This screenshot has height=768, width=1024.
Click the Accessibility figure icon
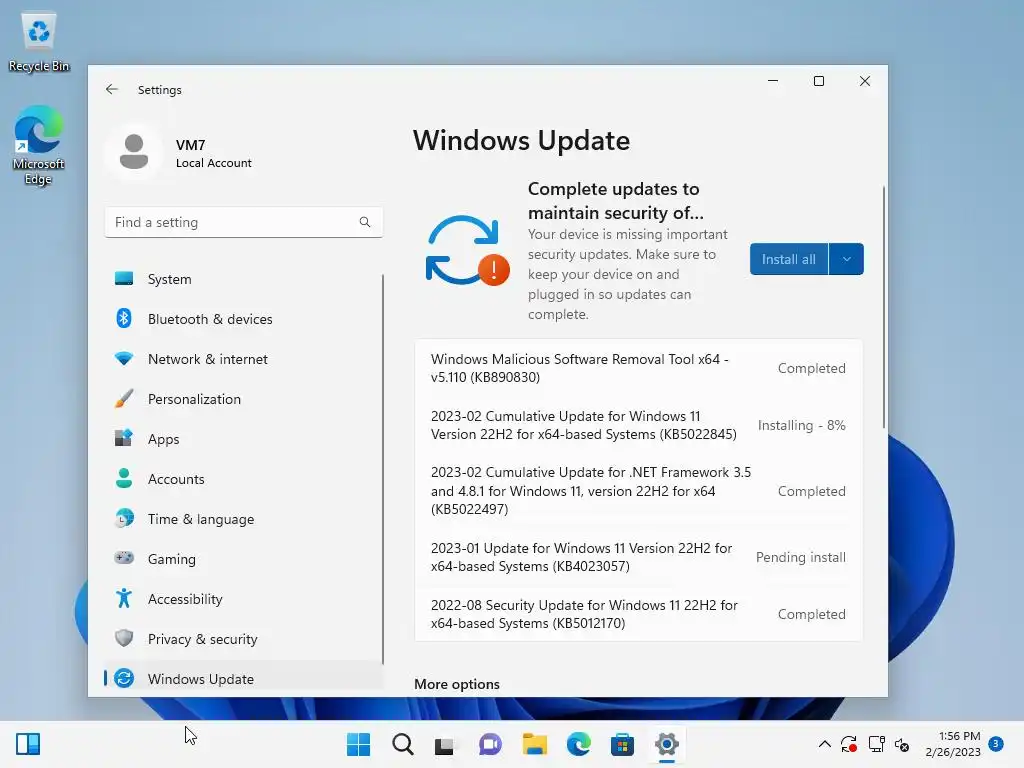123,598
